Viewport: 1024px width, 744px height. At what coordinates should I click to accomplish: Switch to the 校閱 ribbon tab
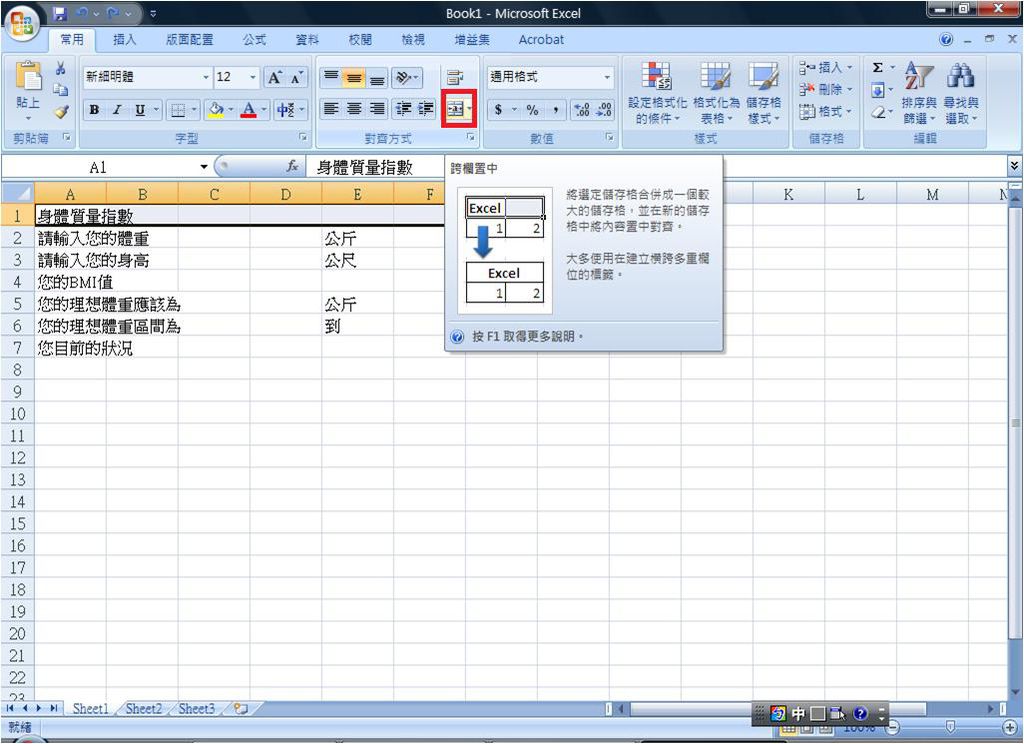[x=360, y=40]
